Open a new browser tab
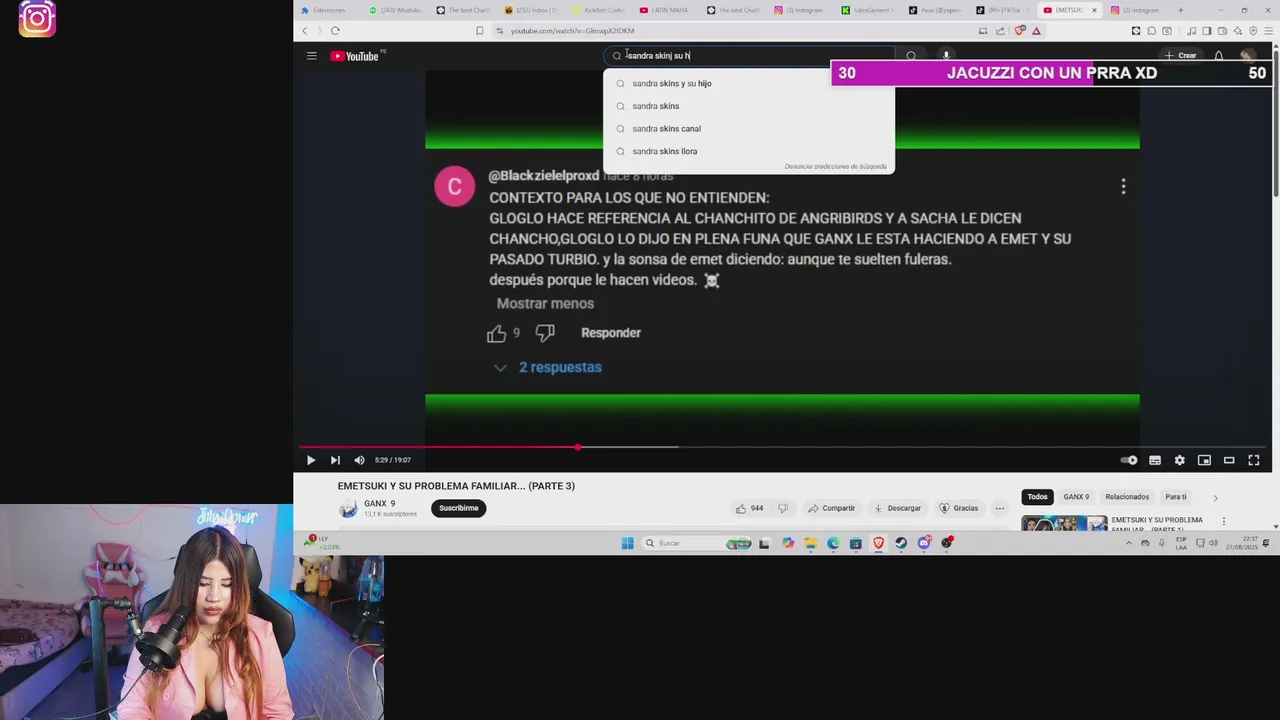 click(x=1180, y=10)
